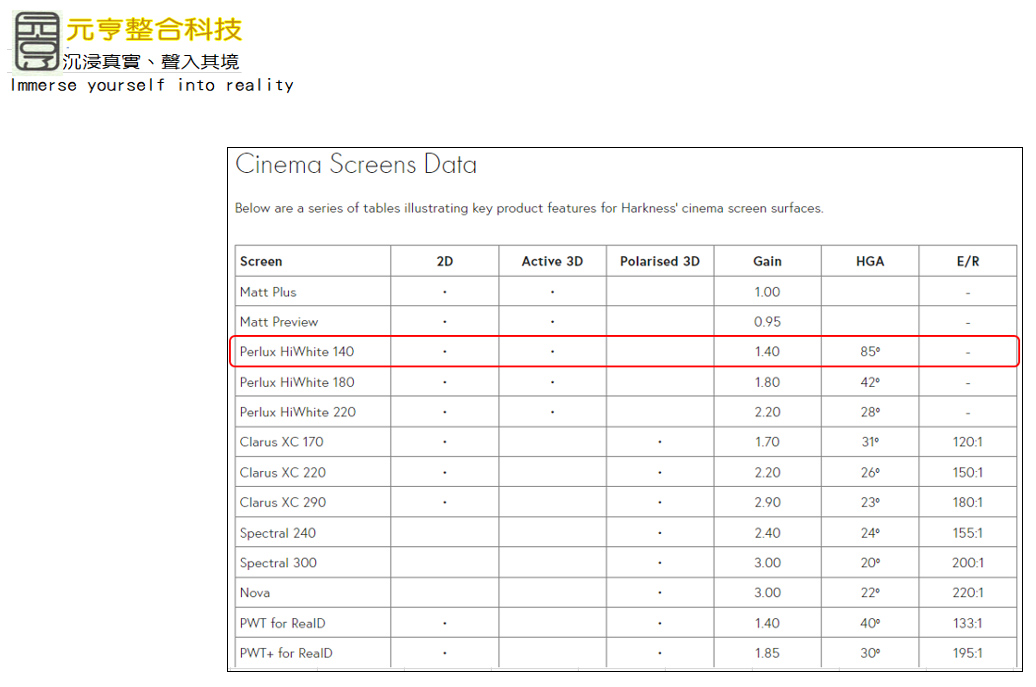Select the 'Perlux HiWhite 180' row name
Screen dimensions: 1036x687
(x=297, y=382)
